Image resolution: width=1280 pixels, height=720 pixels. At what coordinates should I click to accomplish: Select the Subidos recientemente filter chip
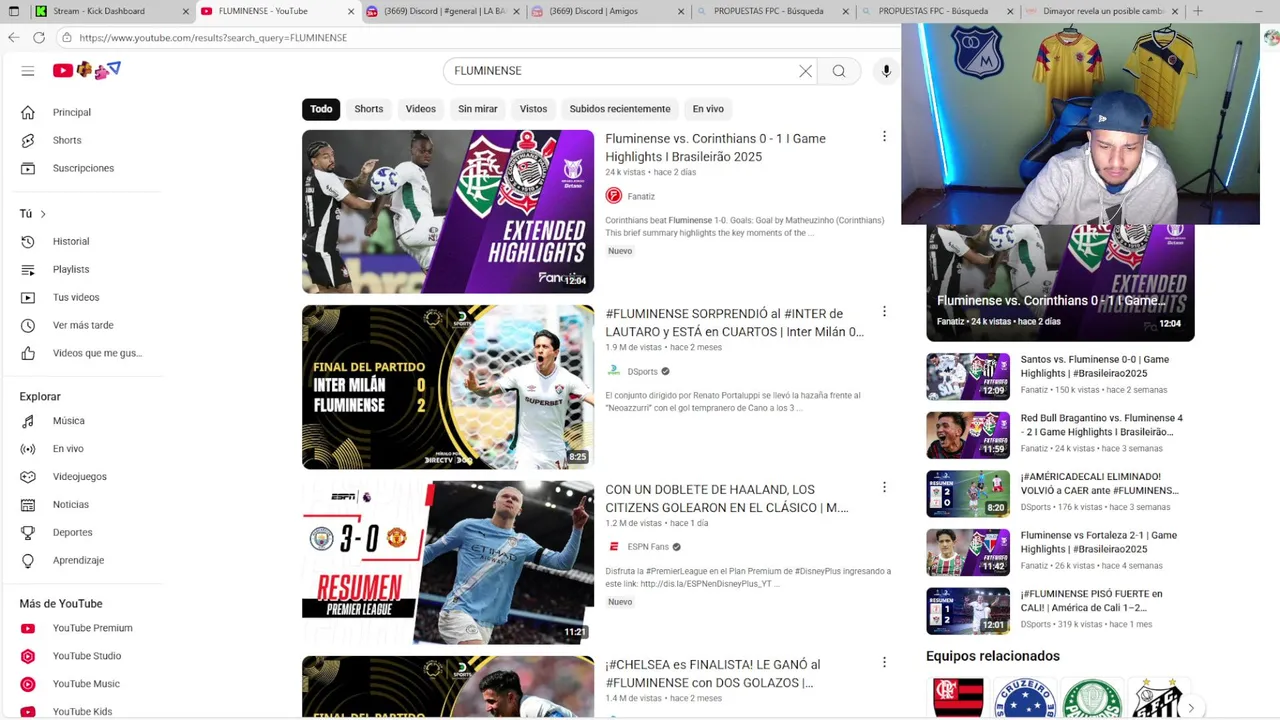coord(620,109)
